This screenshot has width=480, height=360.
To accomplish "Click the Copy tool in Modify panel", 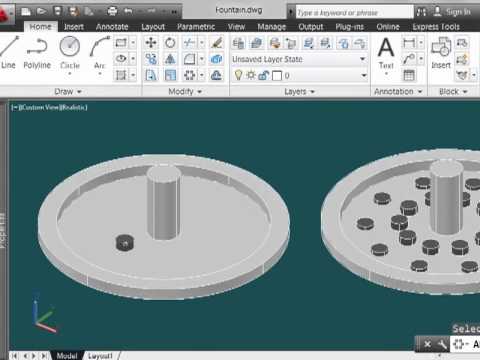I will point(151,59).
